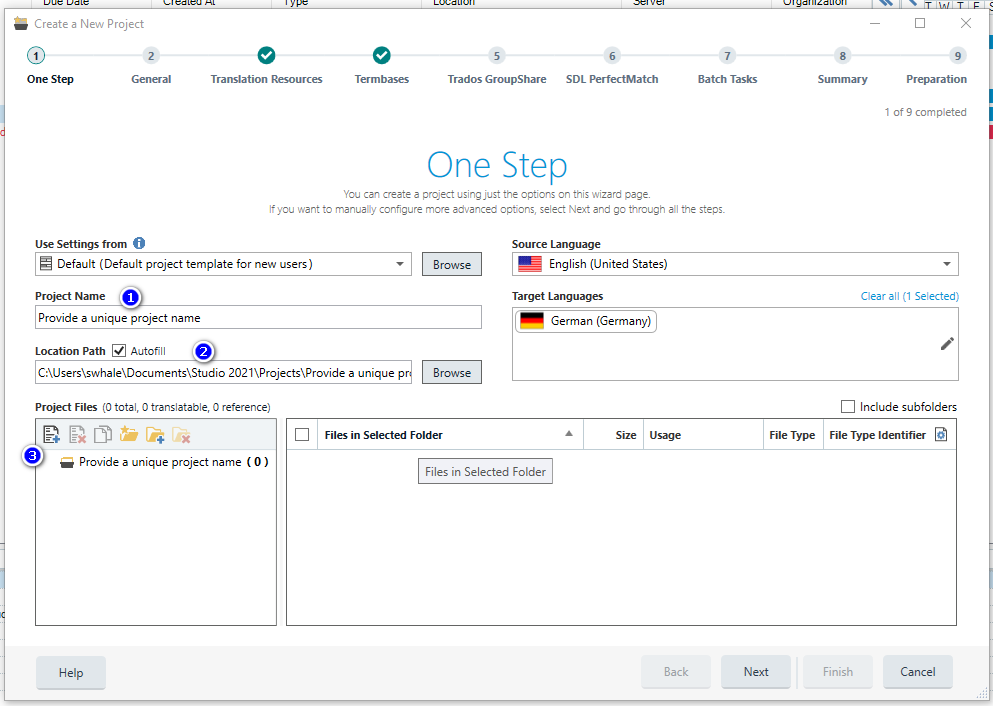
Task: Click the sort arrow on Files in Selected Folder
Action: coord(569,434)
